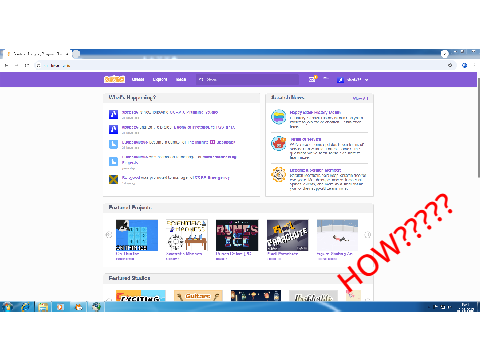Open the dark lanterns featured studio thumbnail

coord(256,295)
